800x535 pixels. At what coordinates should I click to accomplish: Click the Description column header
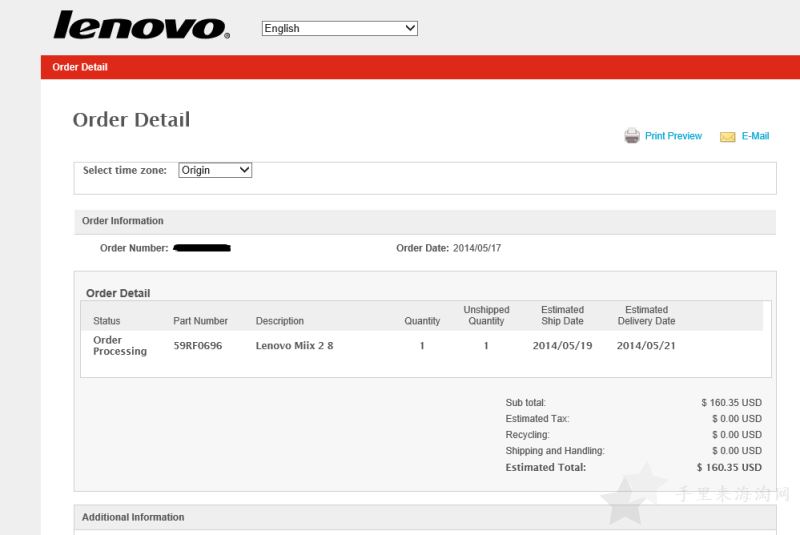[x=280, y=321]
